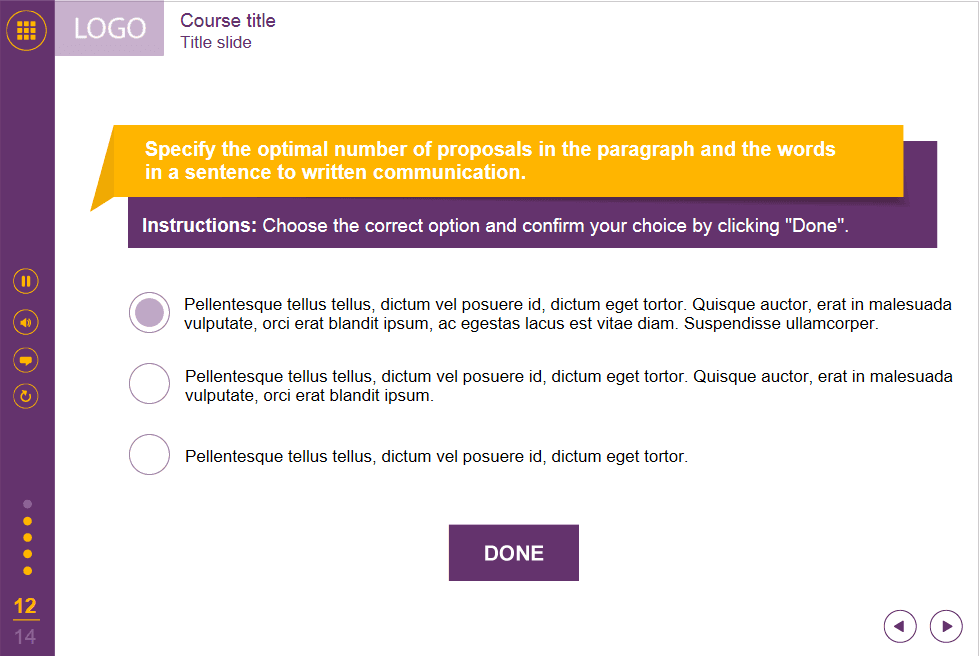Click the second progress dot from the top

(x=27, y=521)
